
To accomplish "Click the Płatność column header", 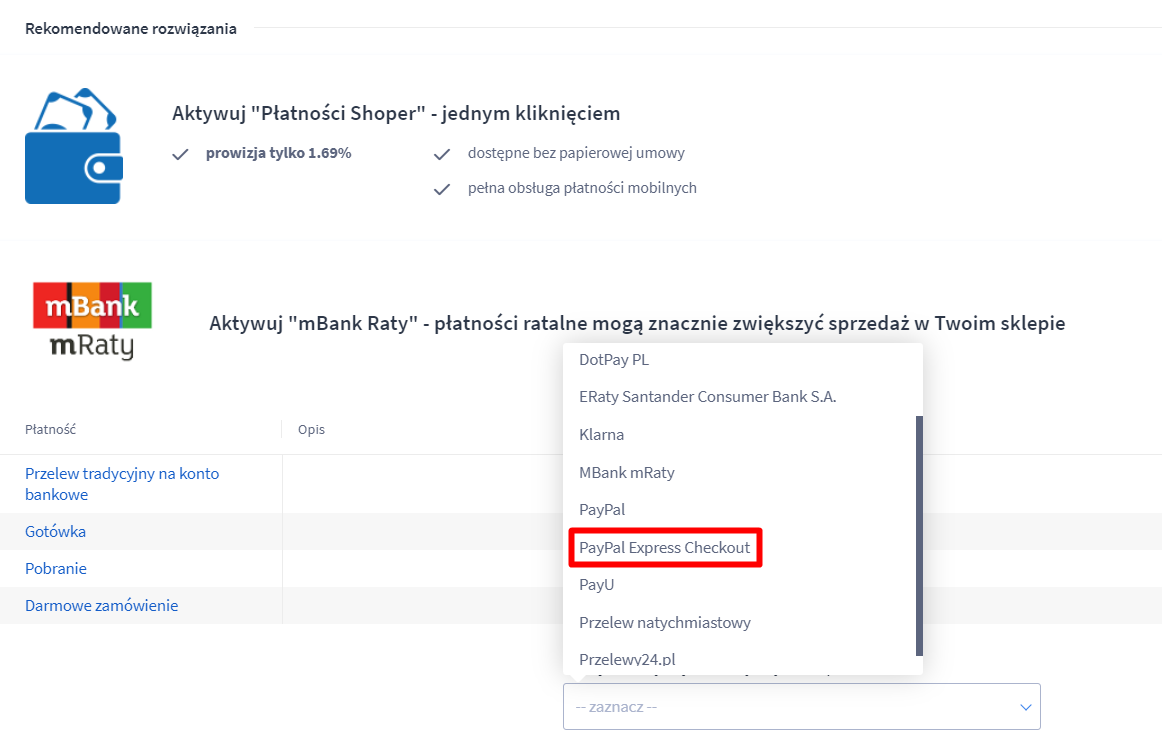I will click(x=50, y=429).
